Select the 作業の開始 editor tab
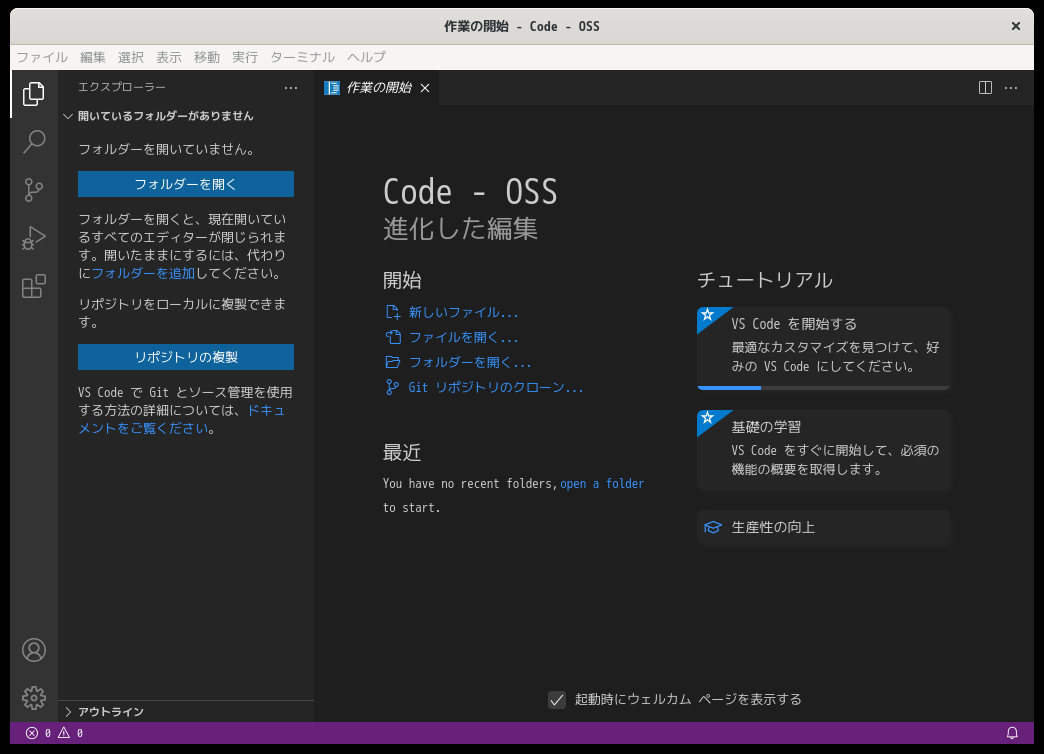This screenshot has height=754, width=1044. pyautogui.click(x=378, y=88)
